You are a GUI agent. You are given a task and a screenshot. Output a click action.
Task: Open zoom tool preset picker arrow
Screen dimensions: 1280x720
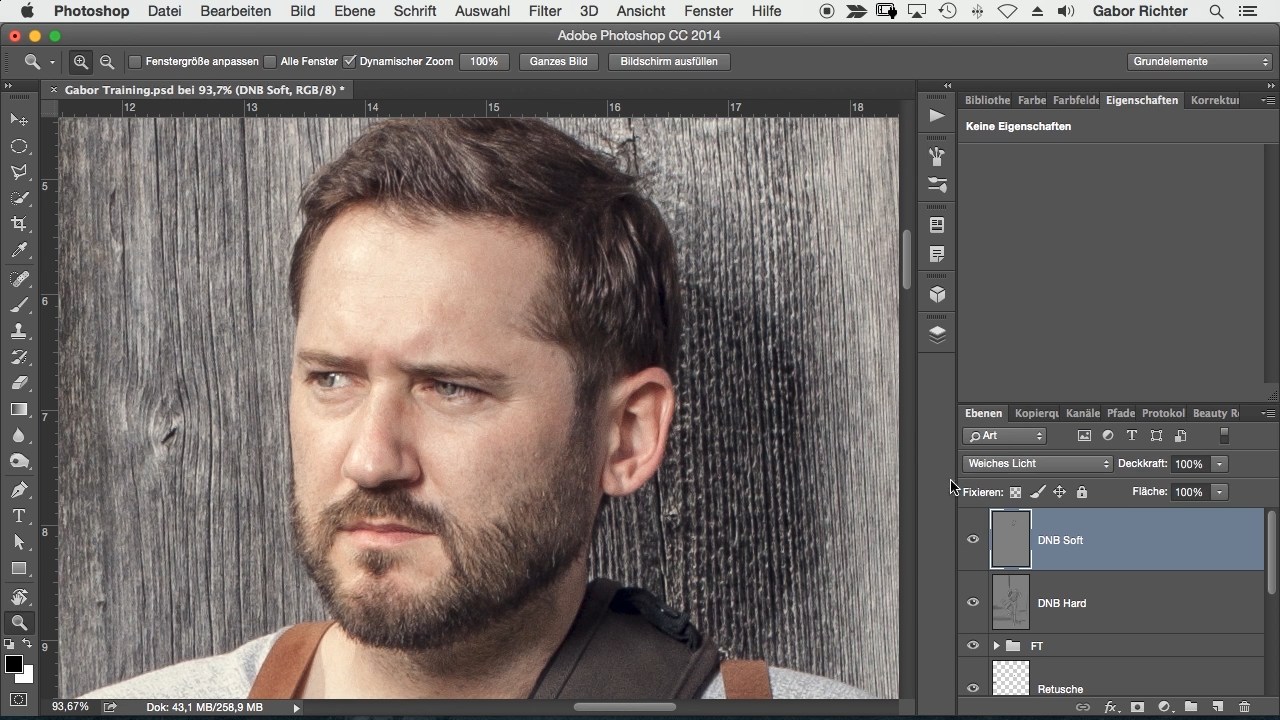point(52,62)
